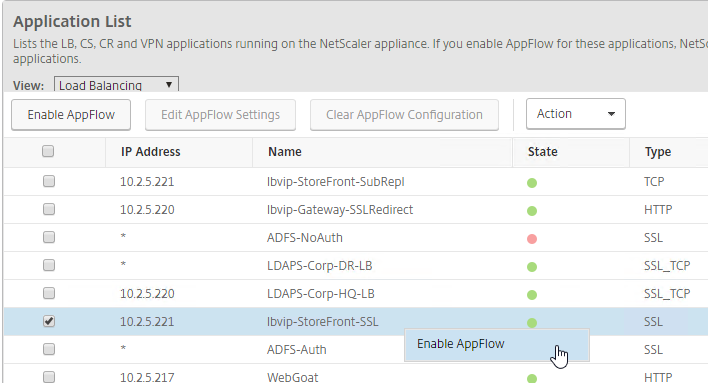Open the View Load Balancing dropdown

point(116,84)
